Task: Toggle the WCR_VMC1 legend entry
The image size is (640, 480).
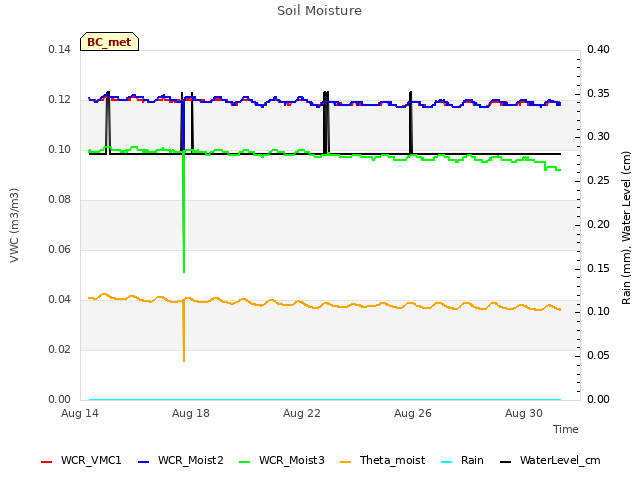Action: pyautogui.click(x=81, y=460)
